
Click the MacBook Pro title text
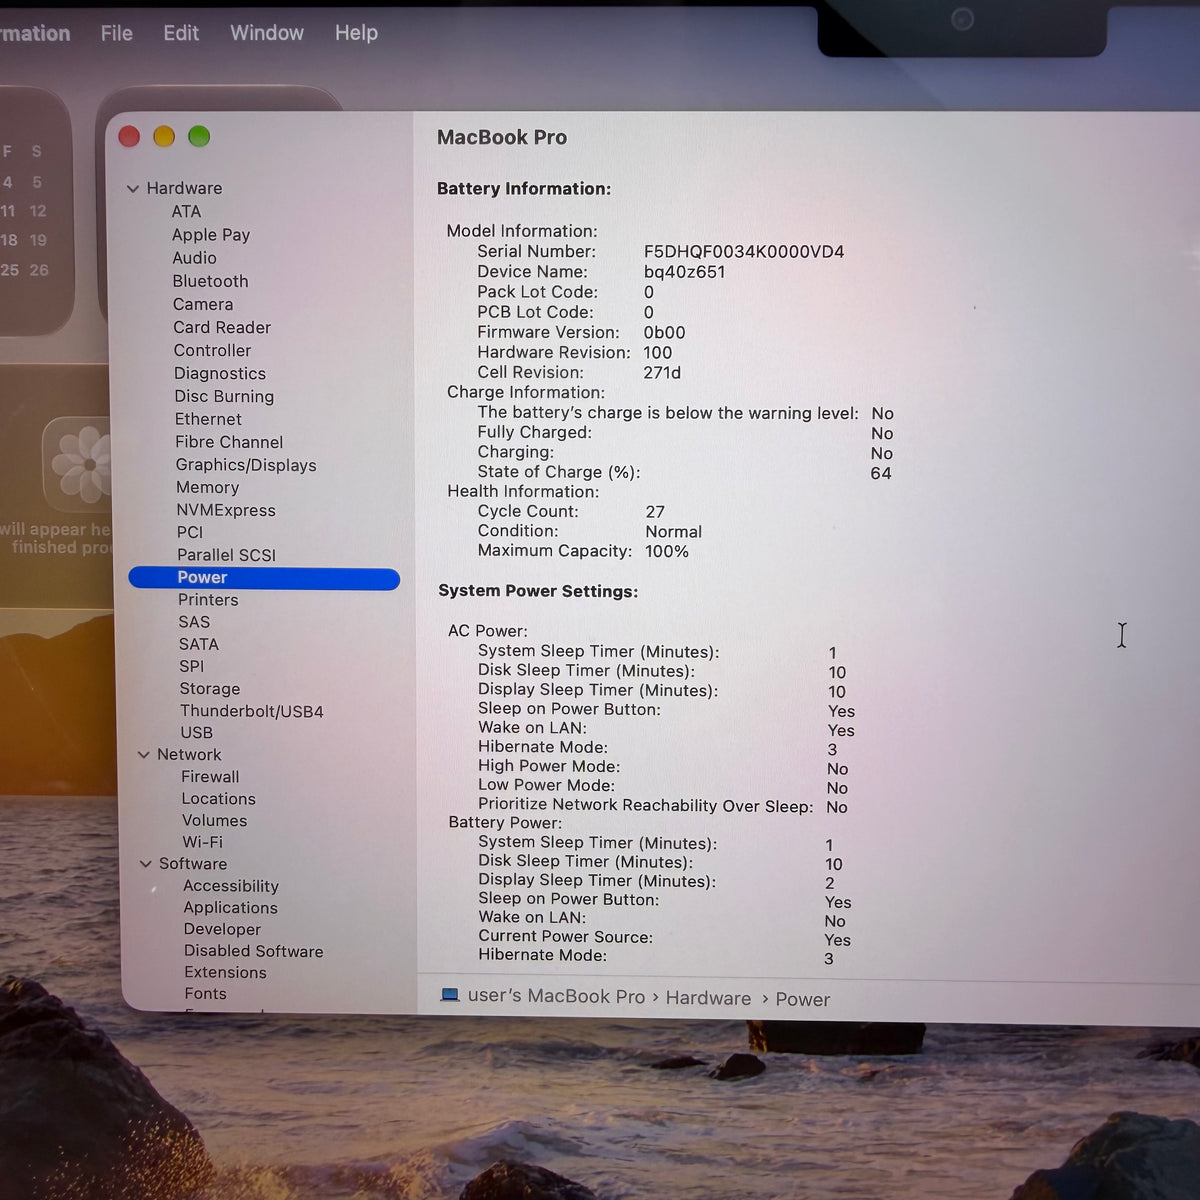coord(502,138)
